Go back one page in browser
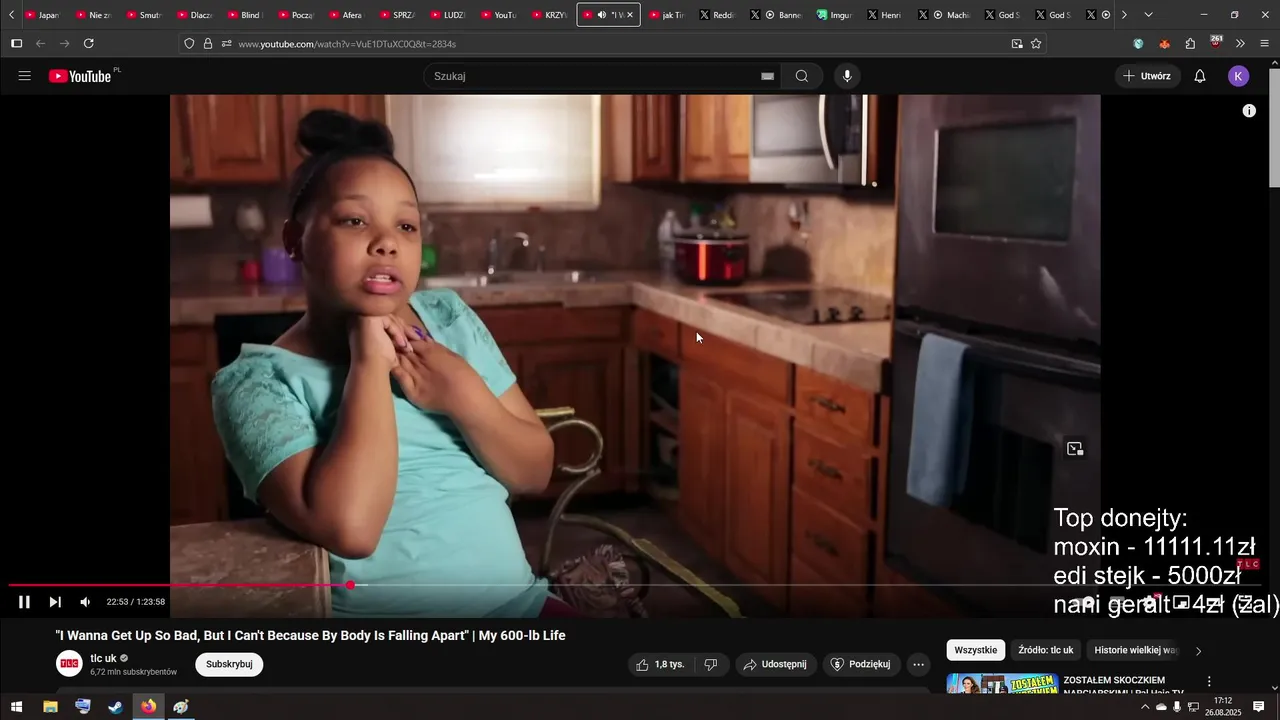1280x720 pixels. tap(40, 44)
